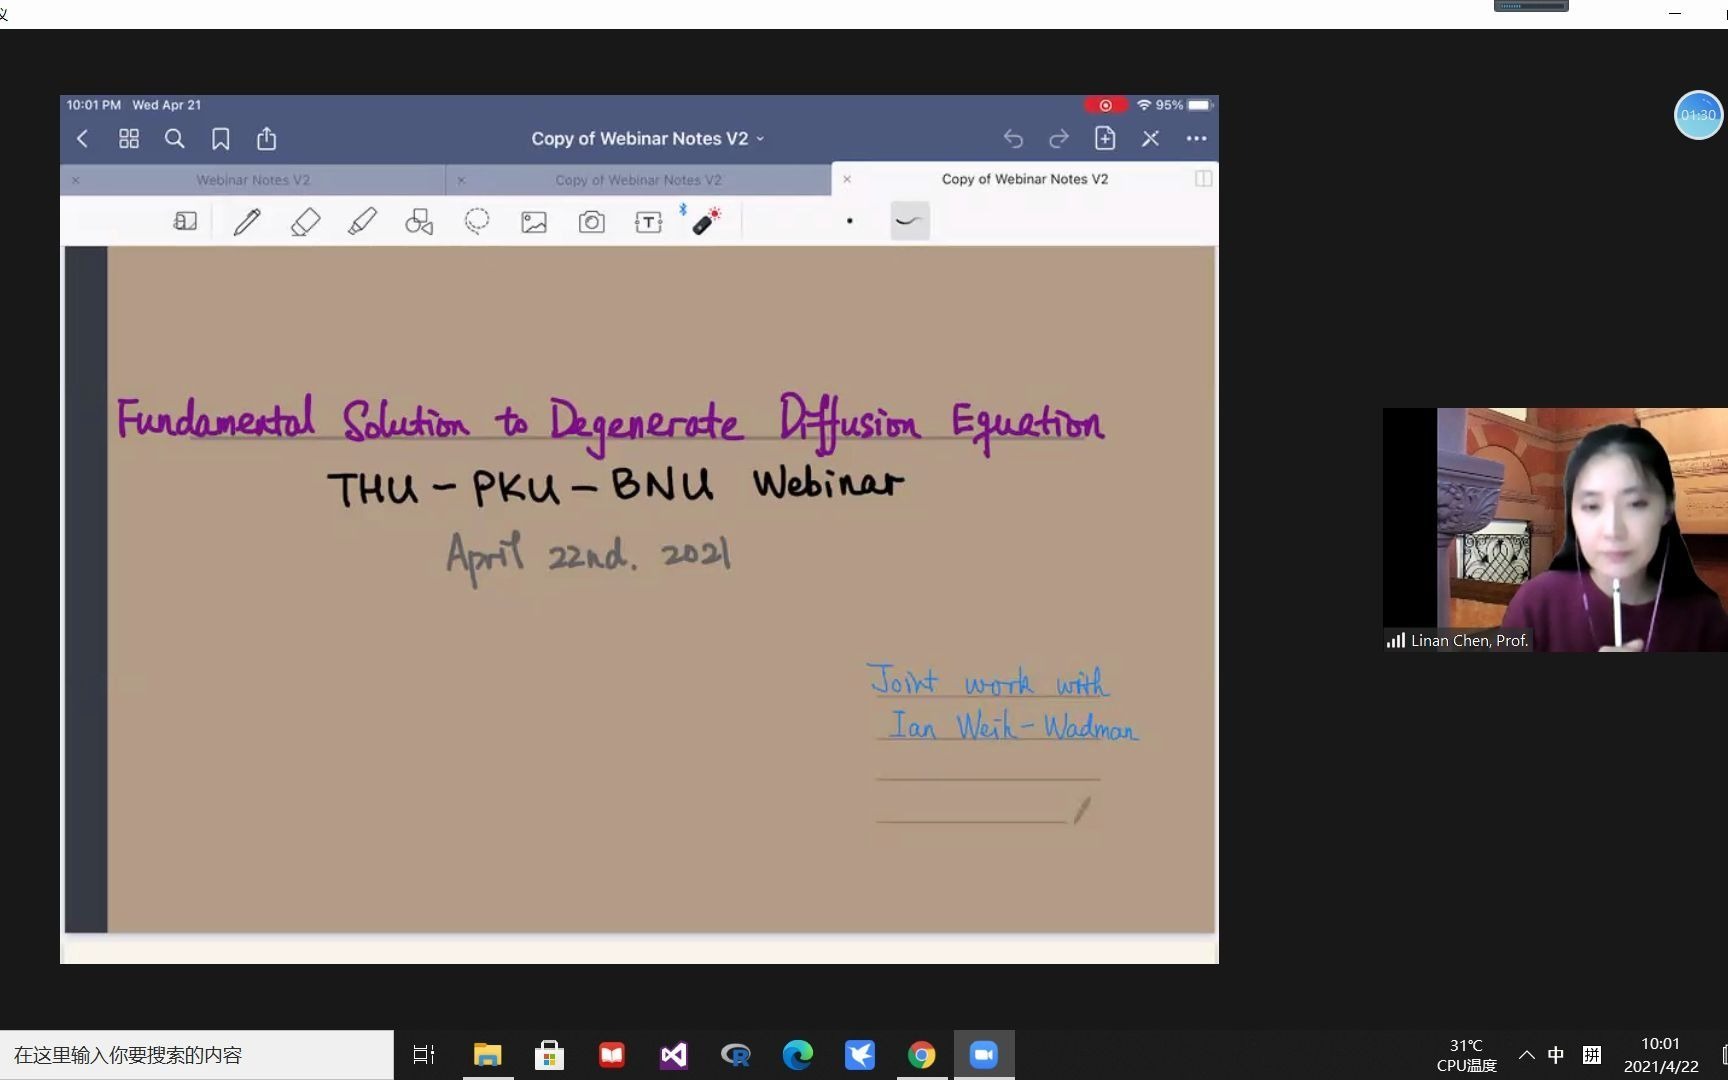Add a new page to the notebook
This screenshot has height=1080, width=1728.
(1105, 139)
